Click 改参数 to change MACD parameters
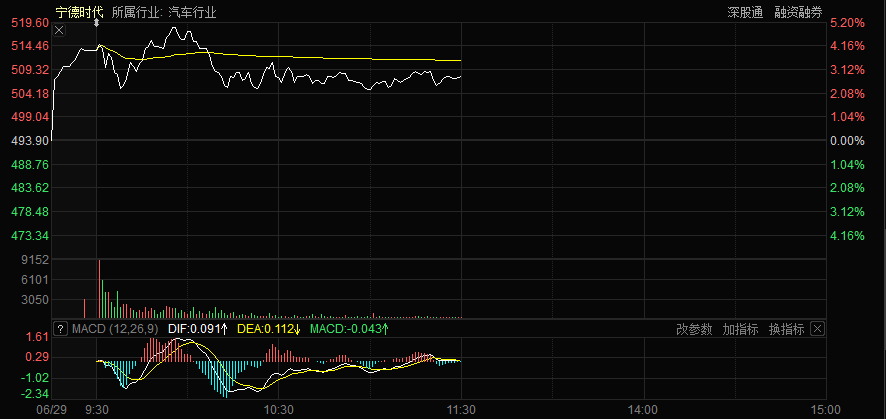 coord(694,330)
